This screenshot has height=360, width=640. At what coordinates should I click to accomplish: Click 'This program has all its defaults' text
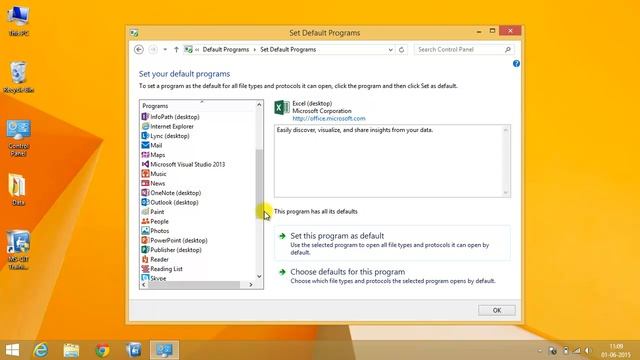[x=316, y=211]
